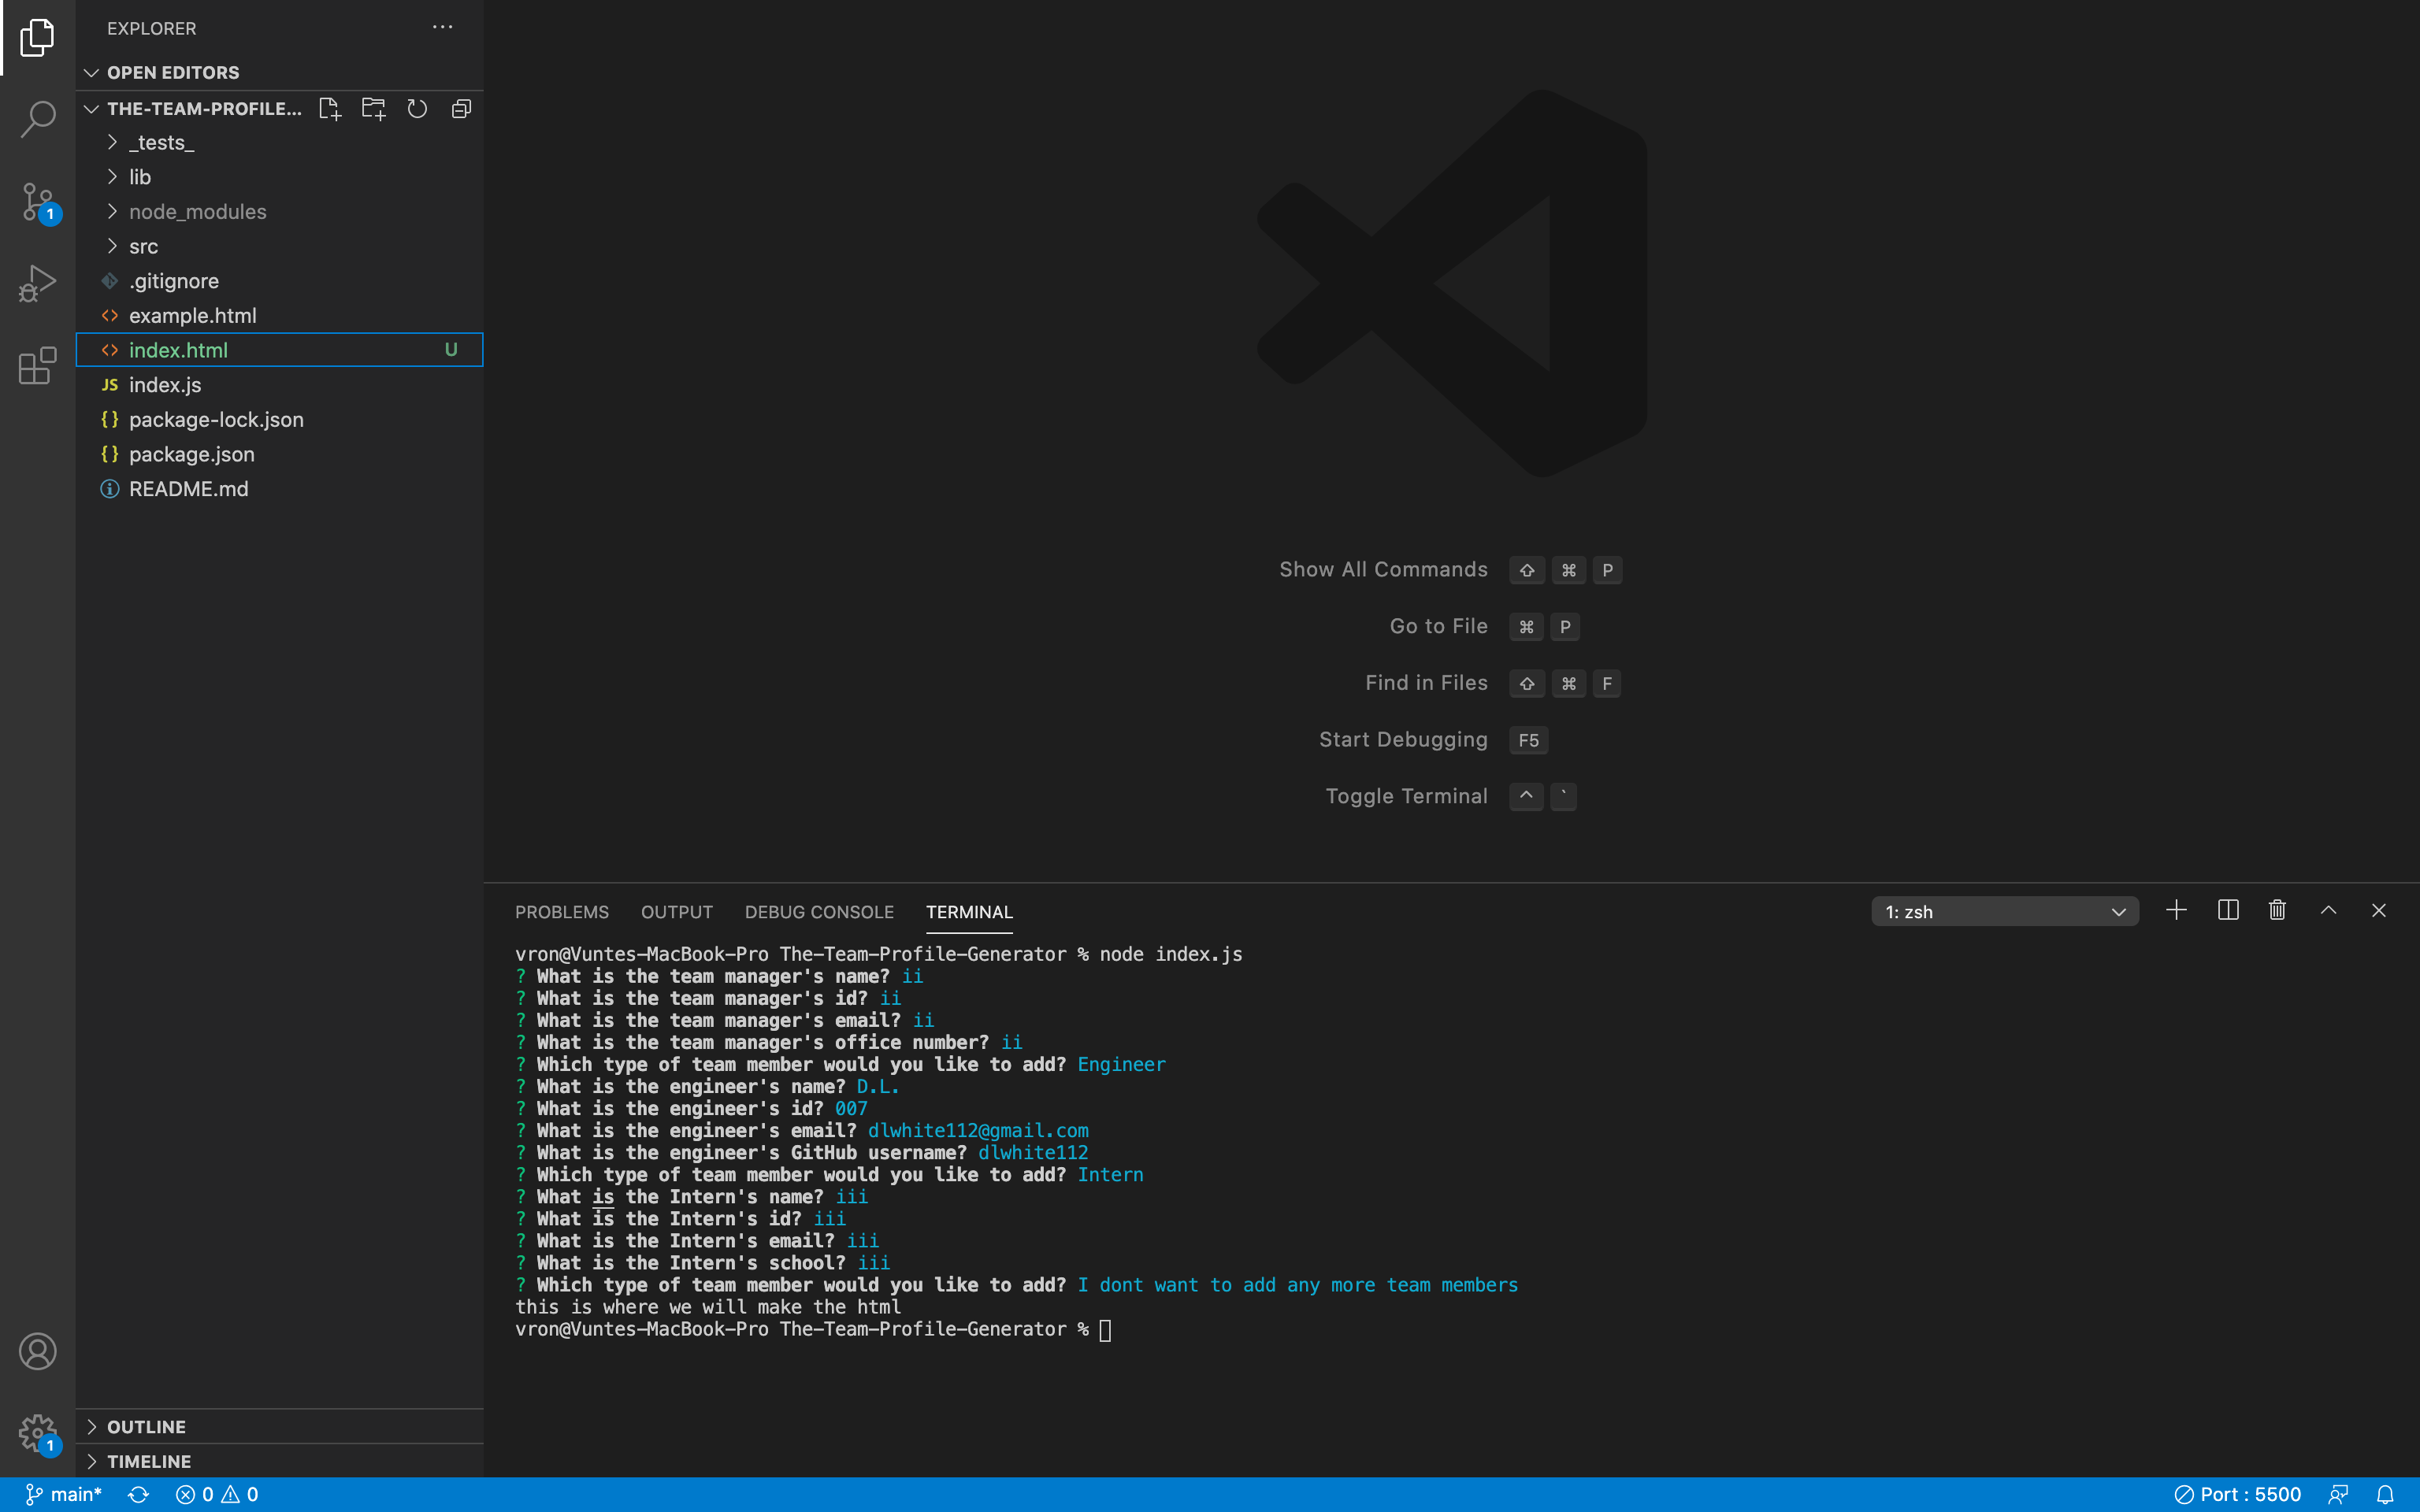Open the 1: zsh terminal dropdown
Screen dimensions: 2420x1512
point(2005,910)
